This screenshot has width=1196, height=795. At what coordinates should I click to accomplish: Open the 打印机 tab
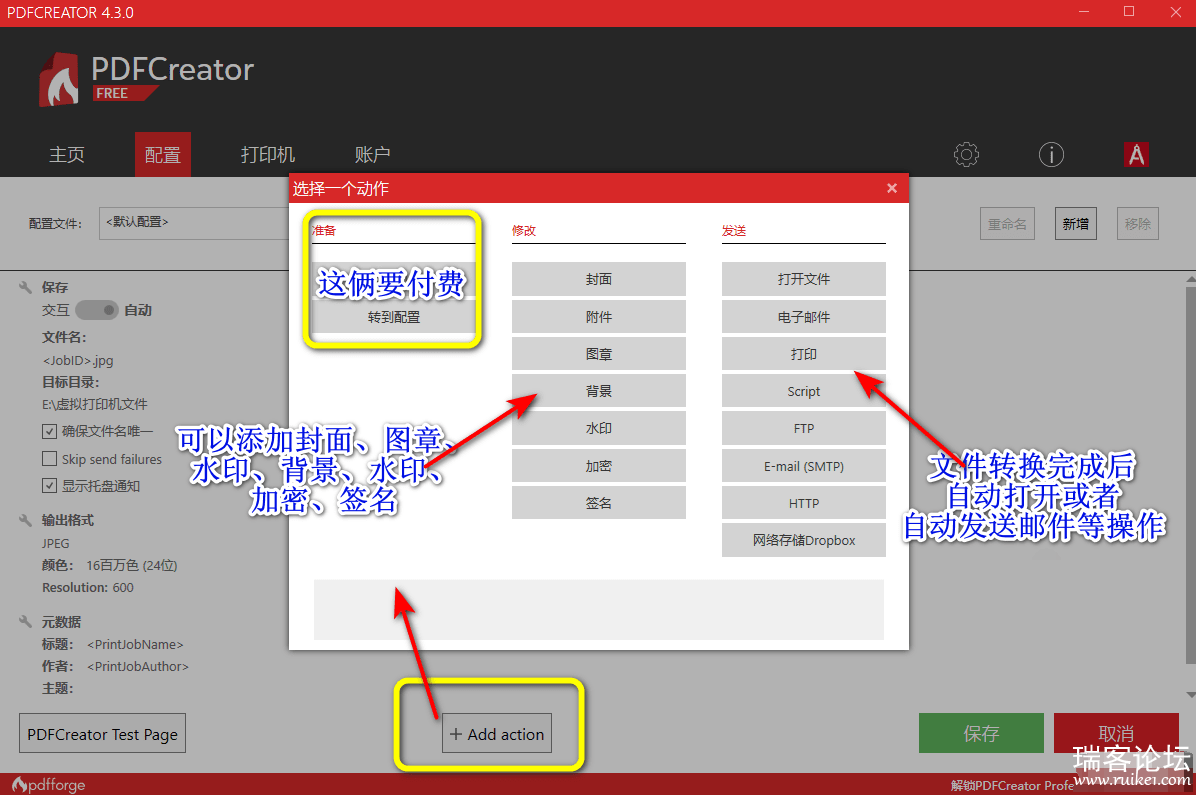(x=268, y=155)
